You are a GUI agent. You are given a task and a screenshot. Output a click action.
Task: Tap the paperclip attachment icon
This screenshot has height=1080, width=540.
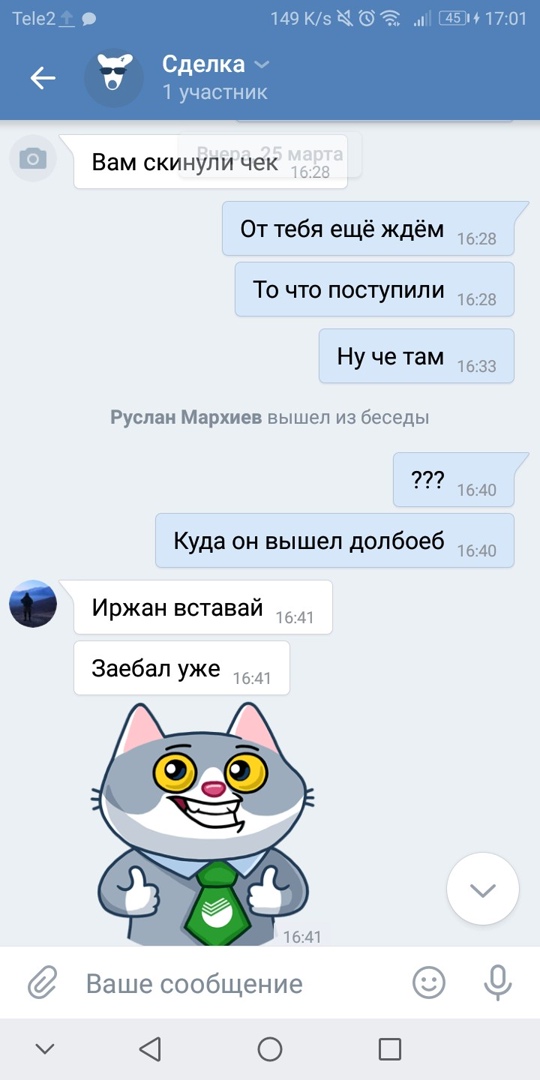43,983
